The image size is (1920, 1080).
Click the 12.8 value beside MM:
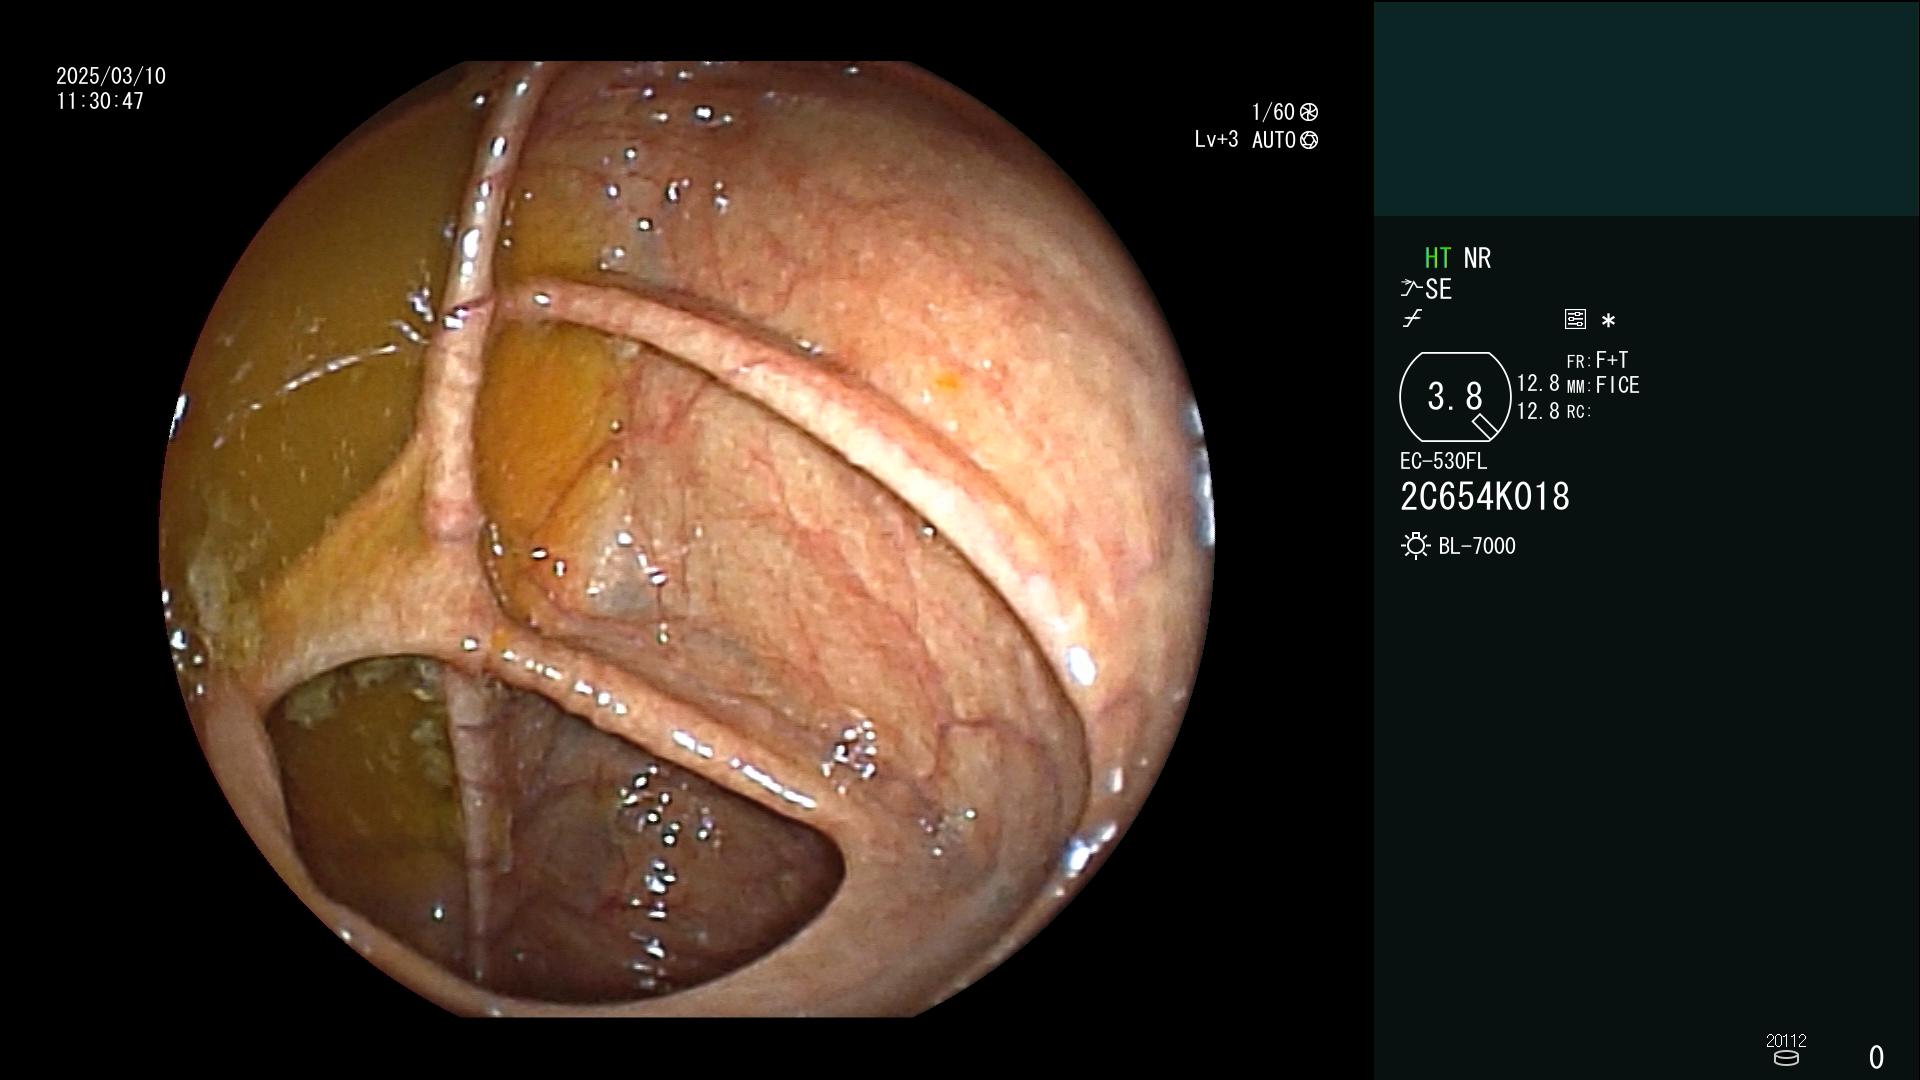tap(1538, 383)
